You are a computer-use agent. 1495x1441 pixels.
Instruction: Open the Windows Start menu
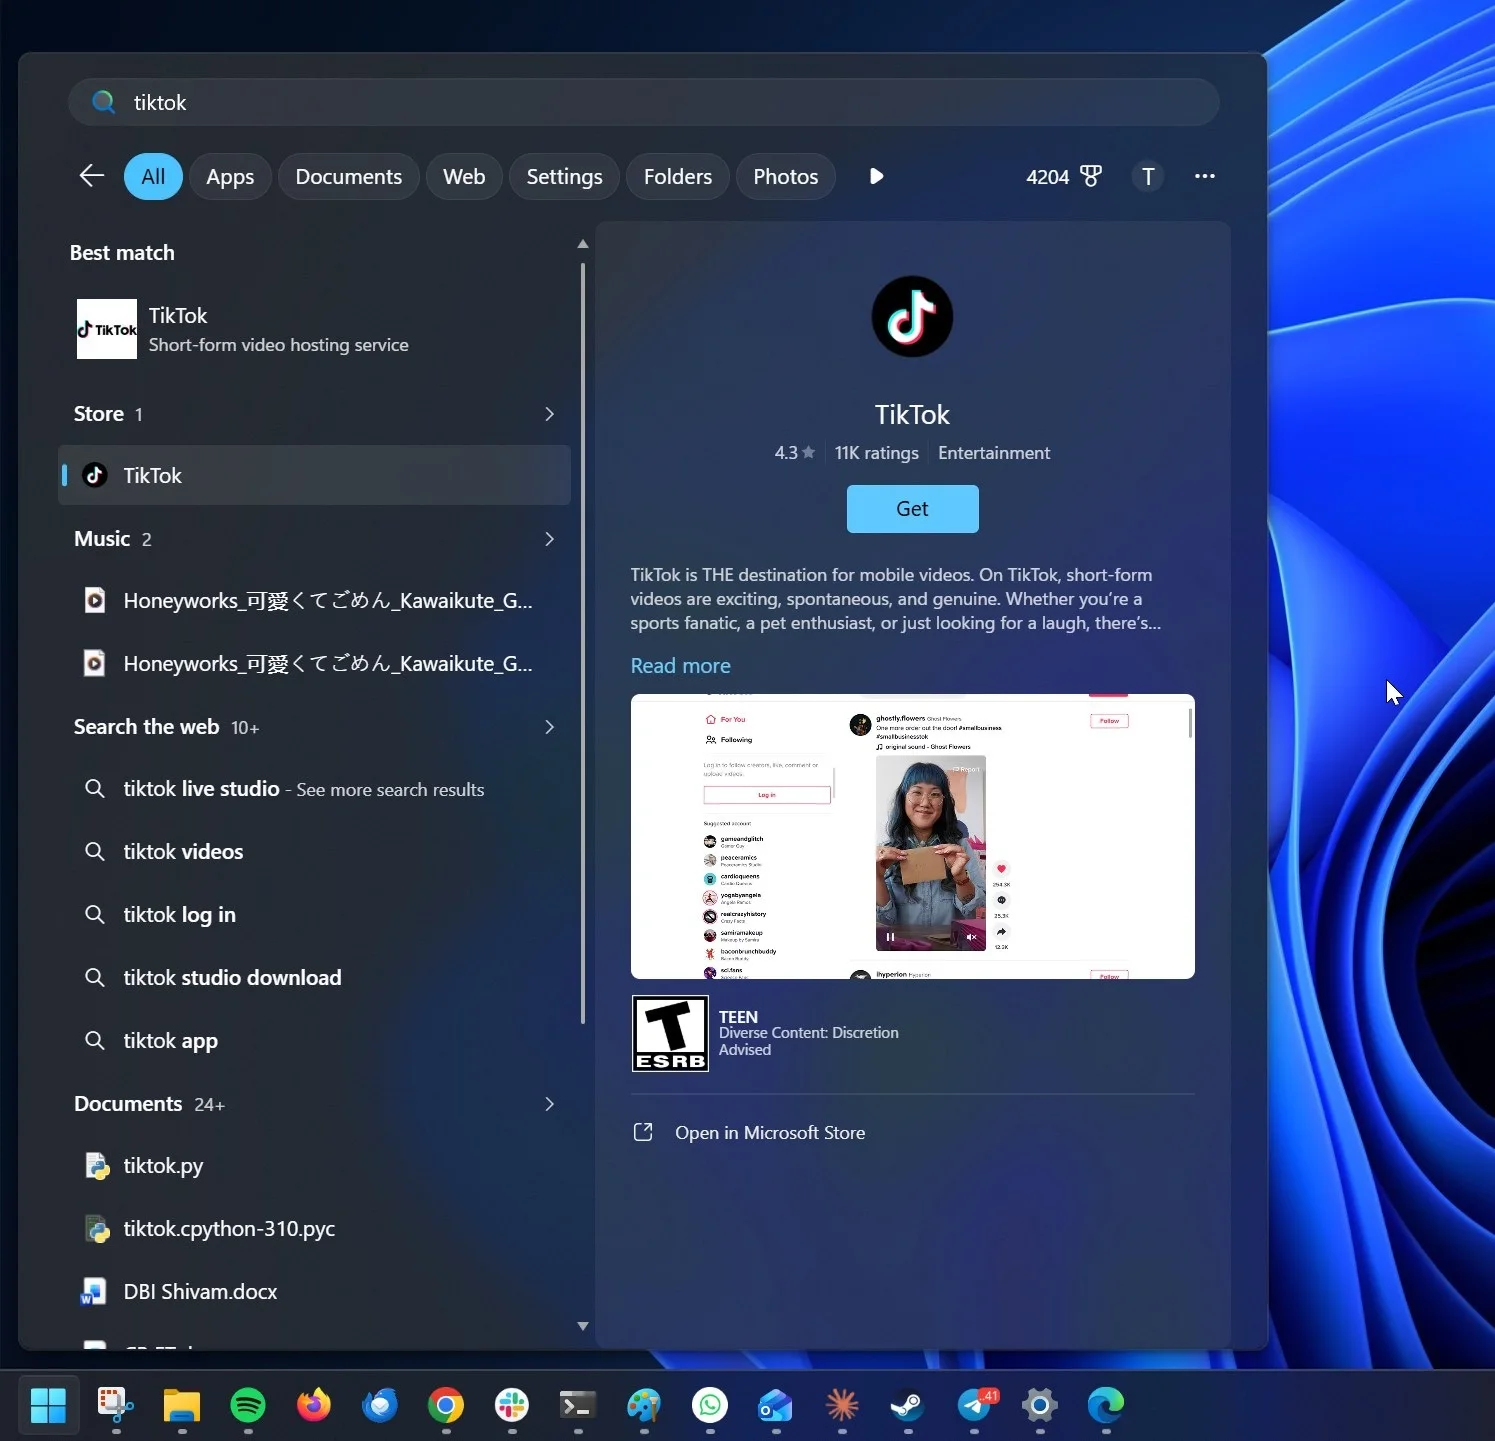coord(48,1405)
